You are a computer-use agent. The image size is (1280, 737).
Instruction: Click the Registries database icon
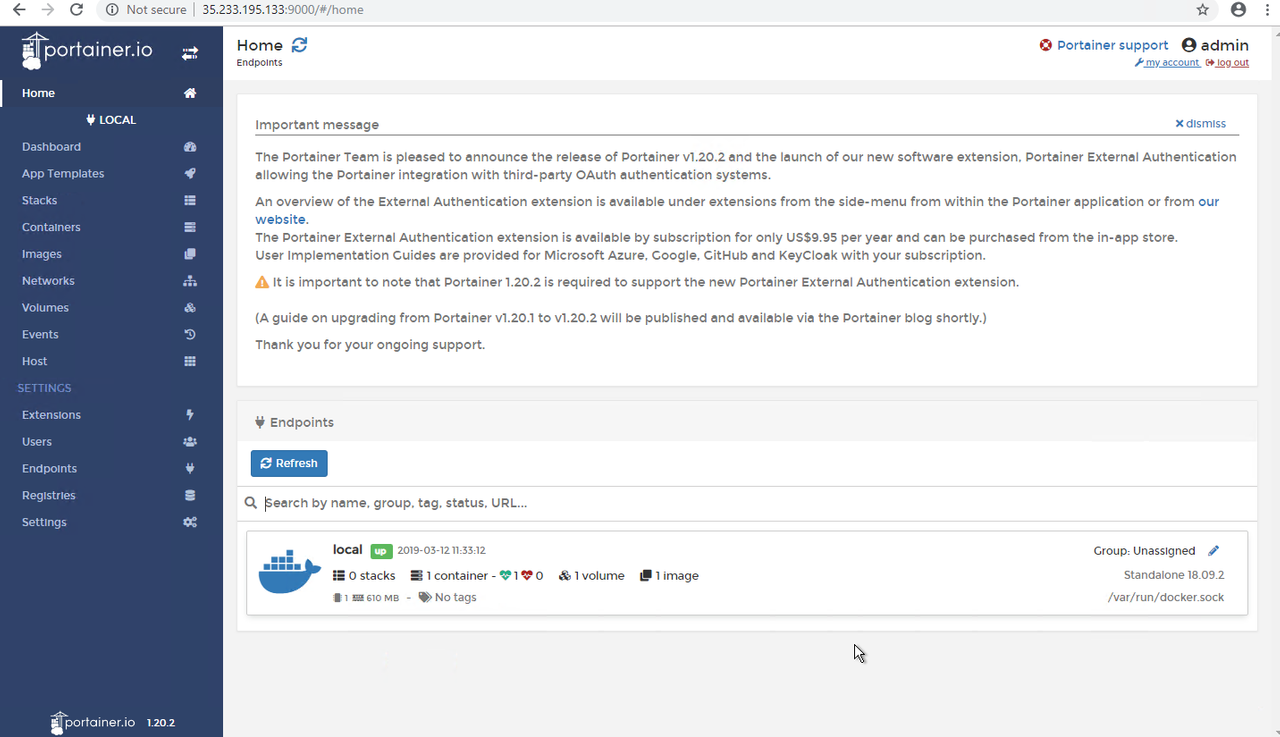190,495
